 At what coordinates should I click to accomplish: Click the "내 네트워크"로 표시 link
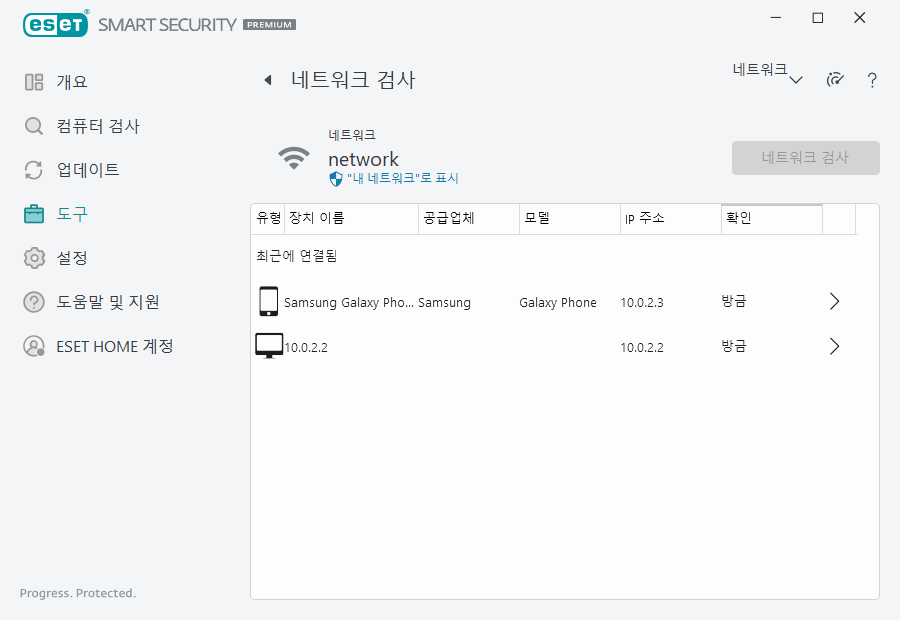tap(402, 178)
